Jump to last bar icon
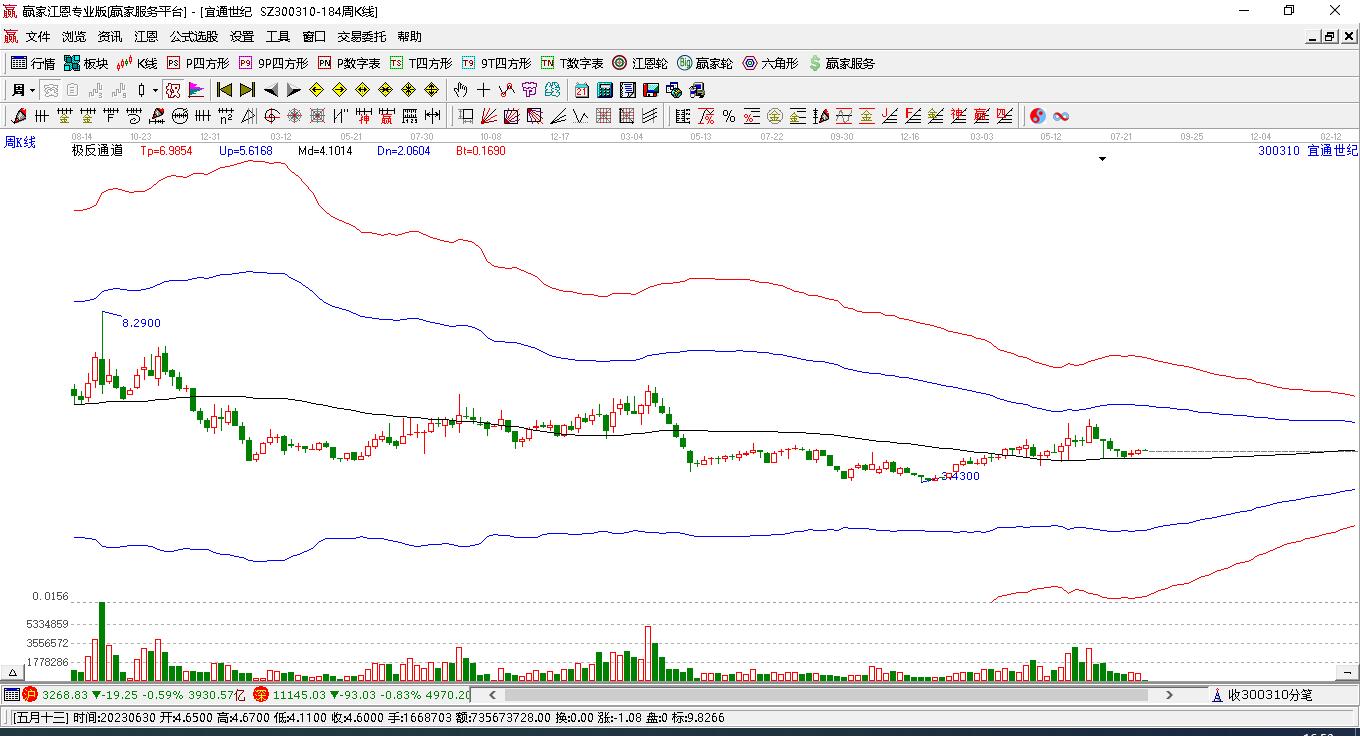The width and height of the screenshot is (1360, 736). coord(248,90)
